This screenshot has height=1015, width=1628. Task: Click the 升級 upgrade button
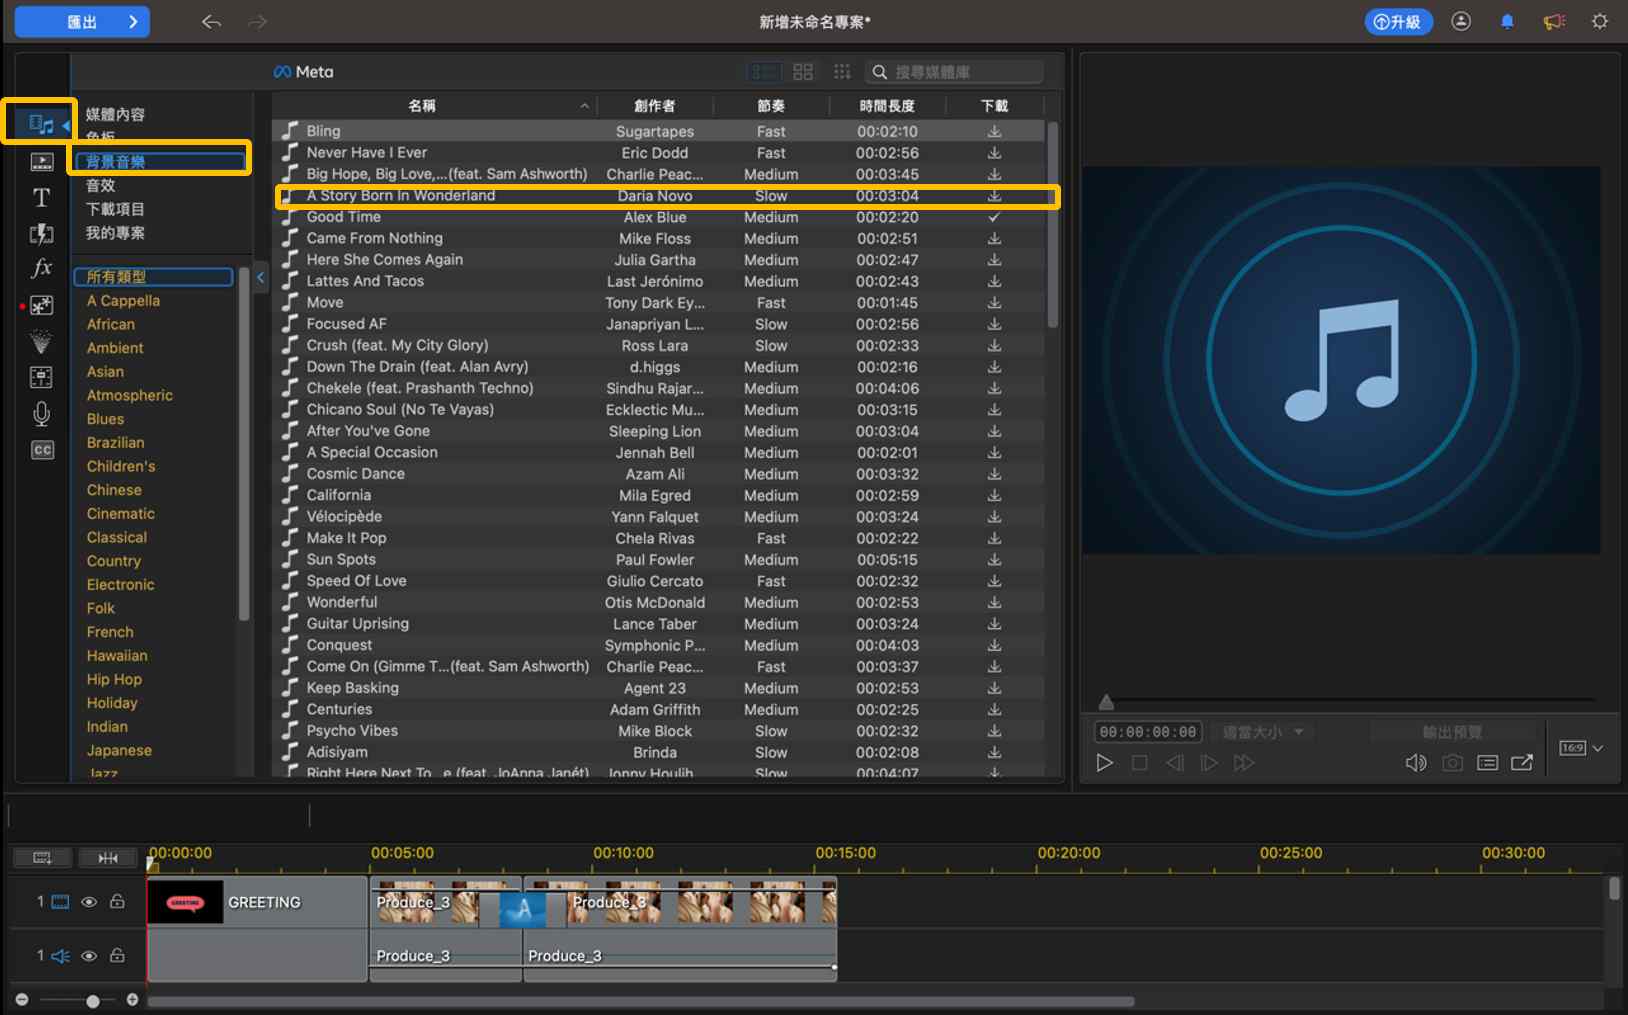pos(1398,22)
